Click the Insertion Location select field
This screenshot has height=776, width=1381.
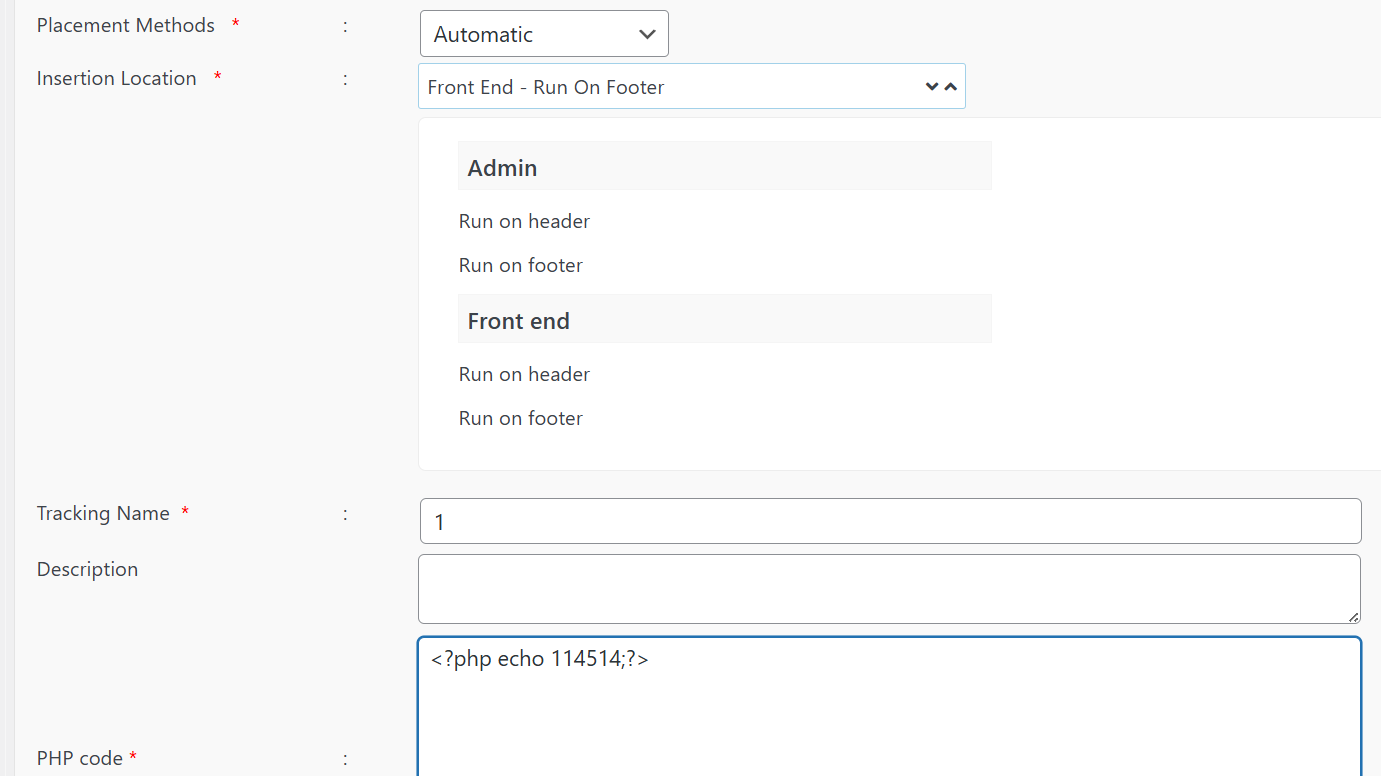point(670,87)
